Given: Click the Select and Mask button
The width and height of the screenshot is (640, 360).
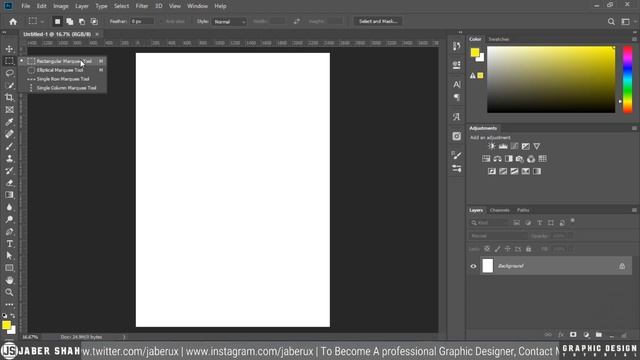Looking at the screenshot, I should coord(378,21).
